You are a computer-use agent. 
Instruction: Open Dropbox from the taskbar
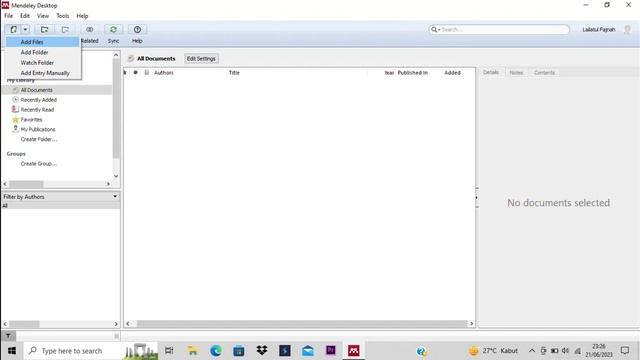[x=262, y=351]
